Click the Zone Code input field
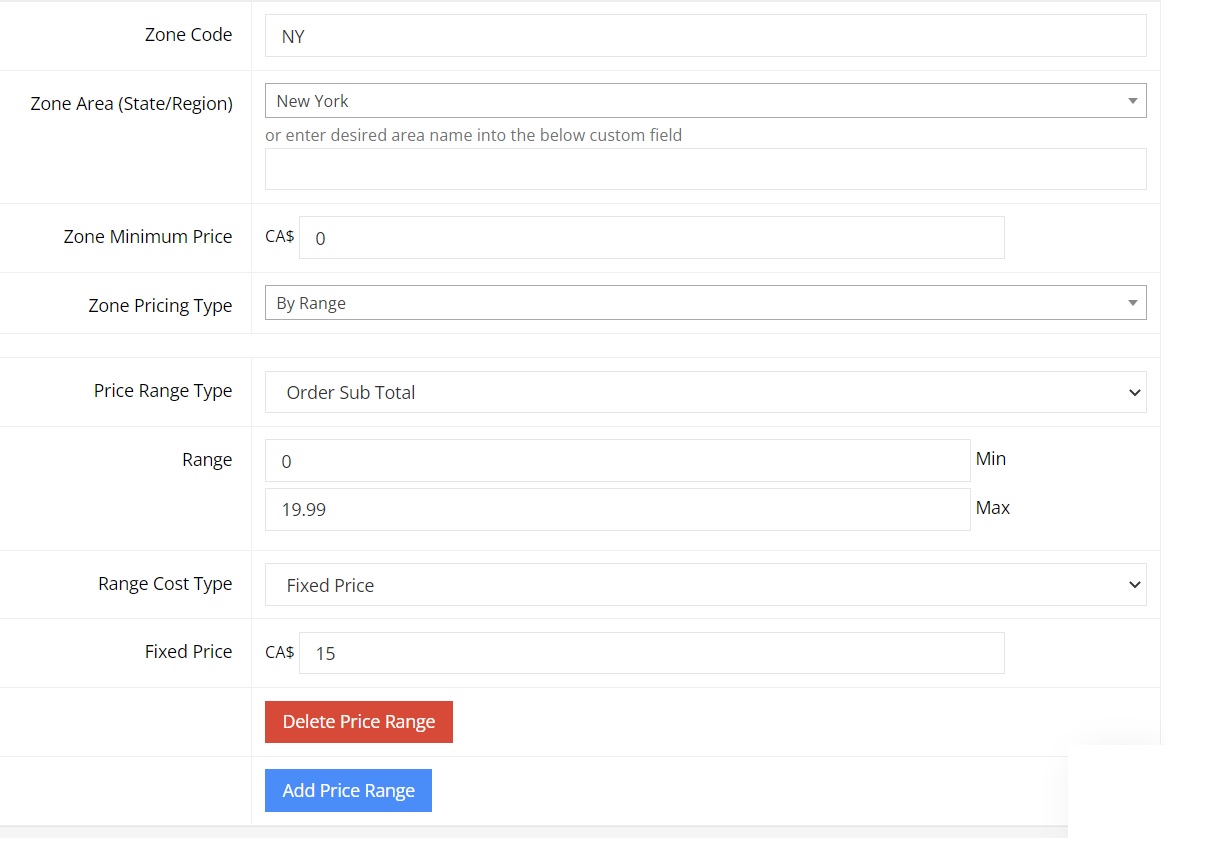The height and width of the screenshot is (845, 1212). (705, 36)
